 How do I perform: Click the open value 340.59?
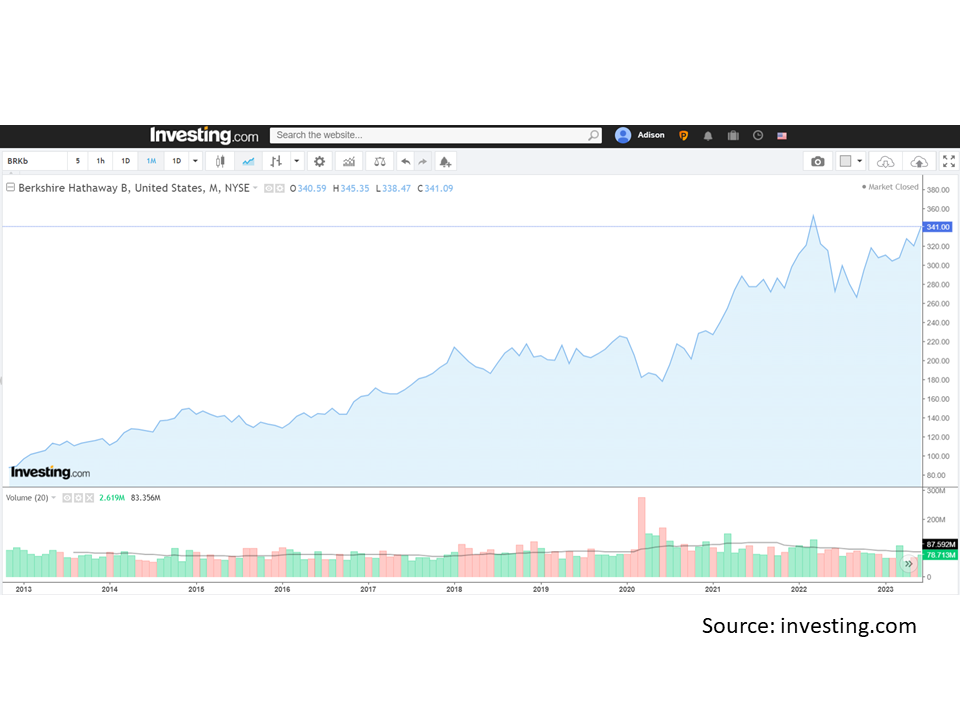coord(312,189)
